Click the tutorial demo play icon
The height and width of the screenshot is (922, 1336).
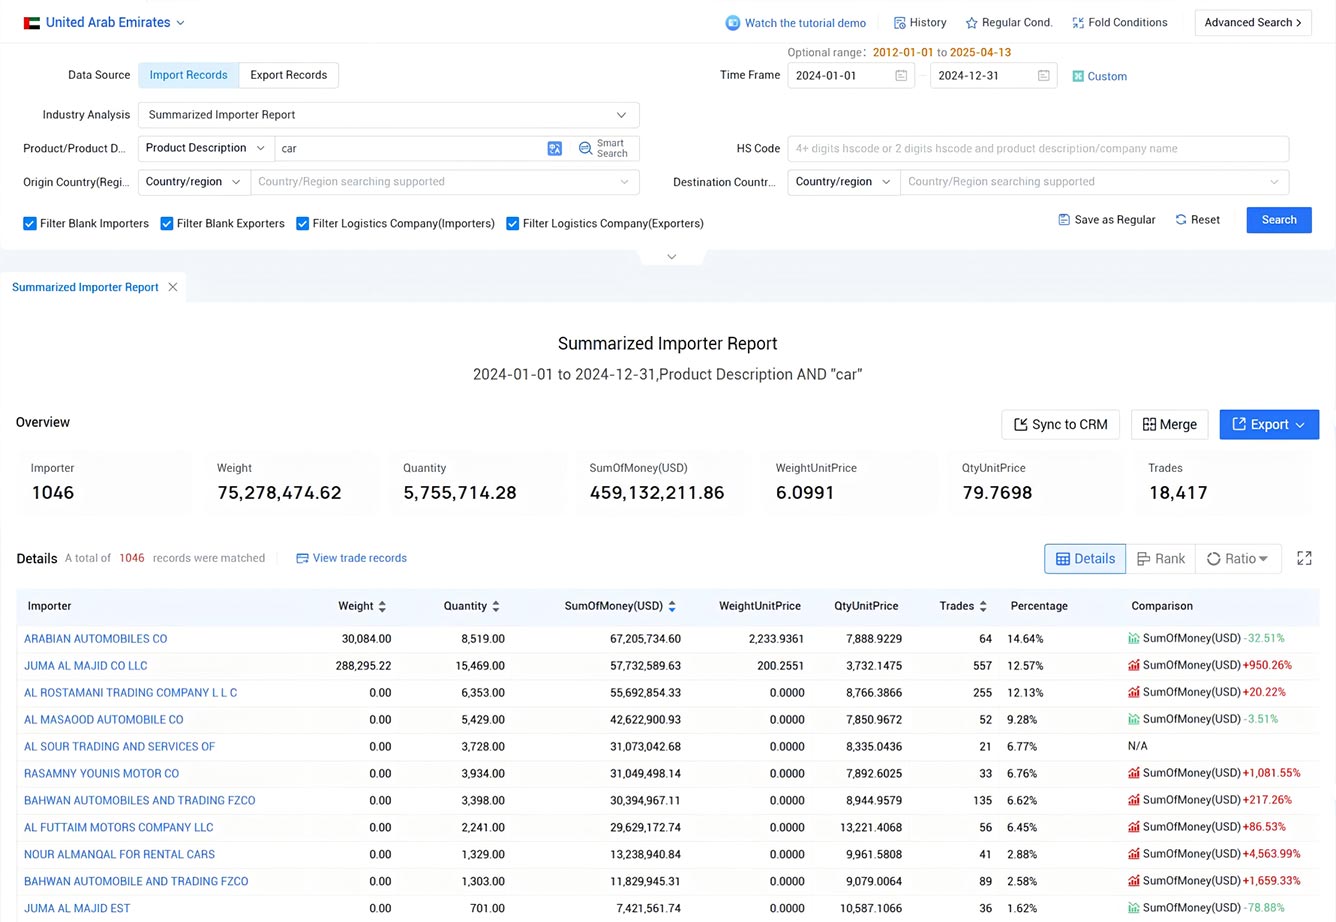[x=732, y=23]
